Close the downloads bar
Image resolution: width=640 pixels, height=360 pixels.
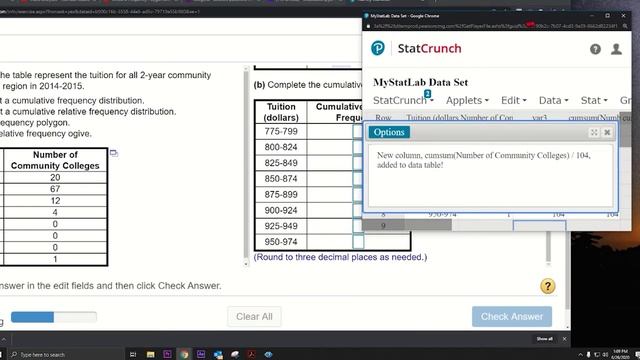564,339
